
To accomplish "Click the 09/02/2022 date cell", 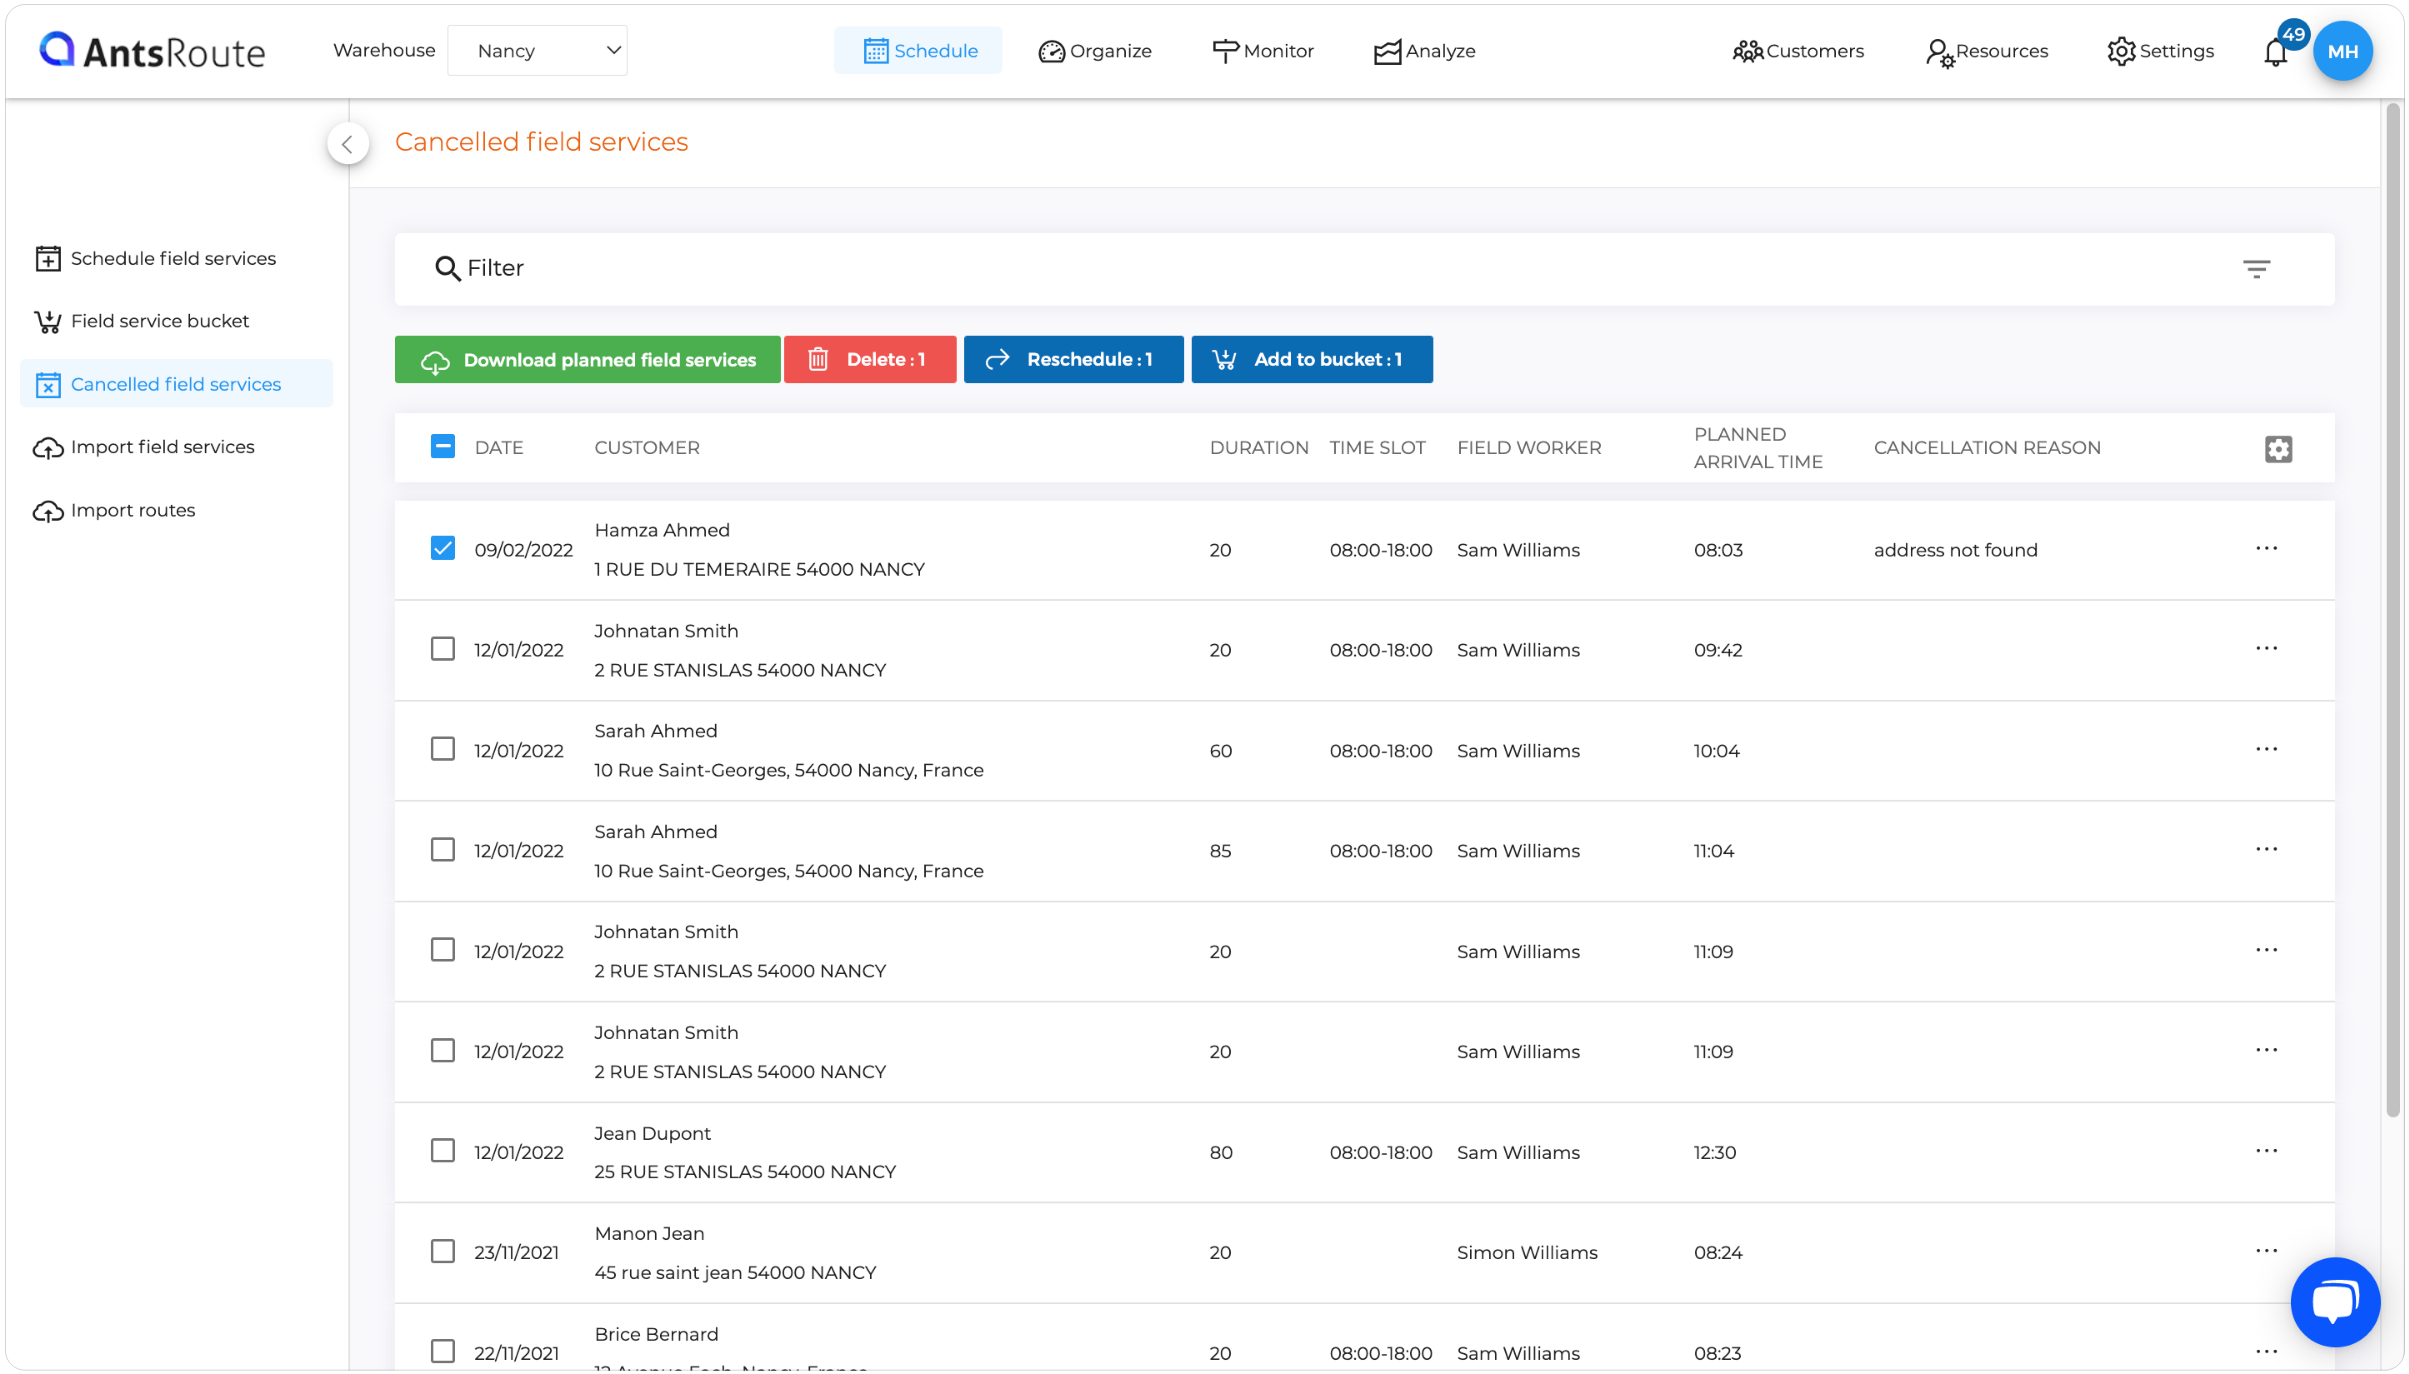I will point(523,550).
